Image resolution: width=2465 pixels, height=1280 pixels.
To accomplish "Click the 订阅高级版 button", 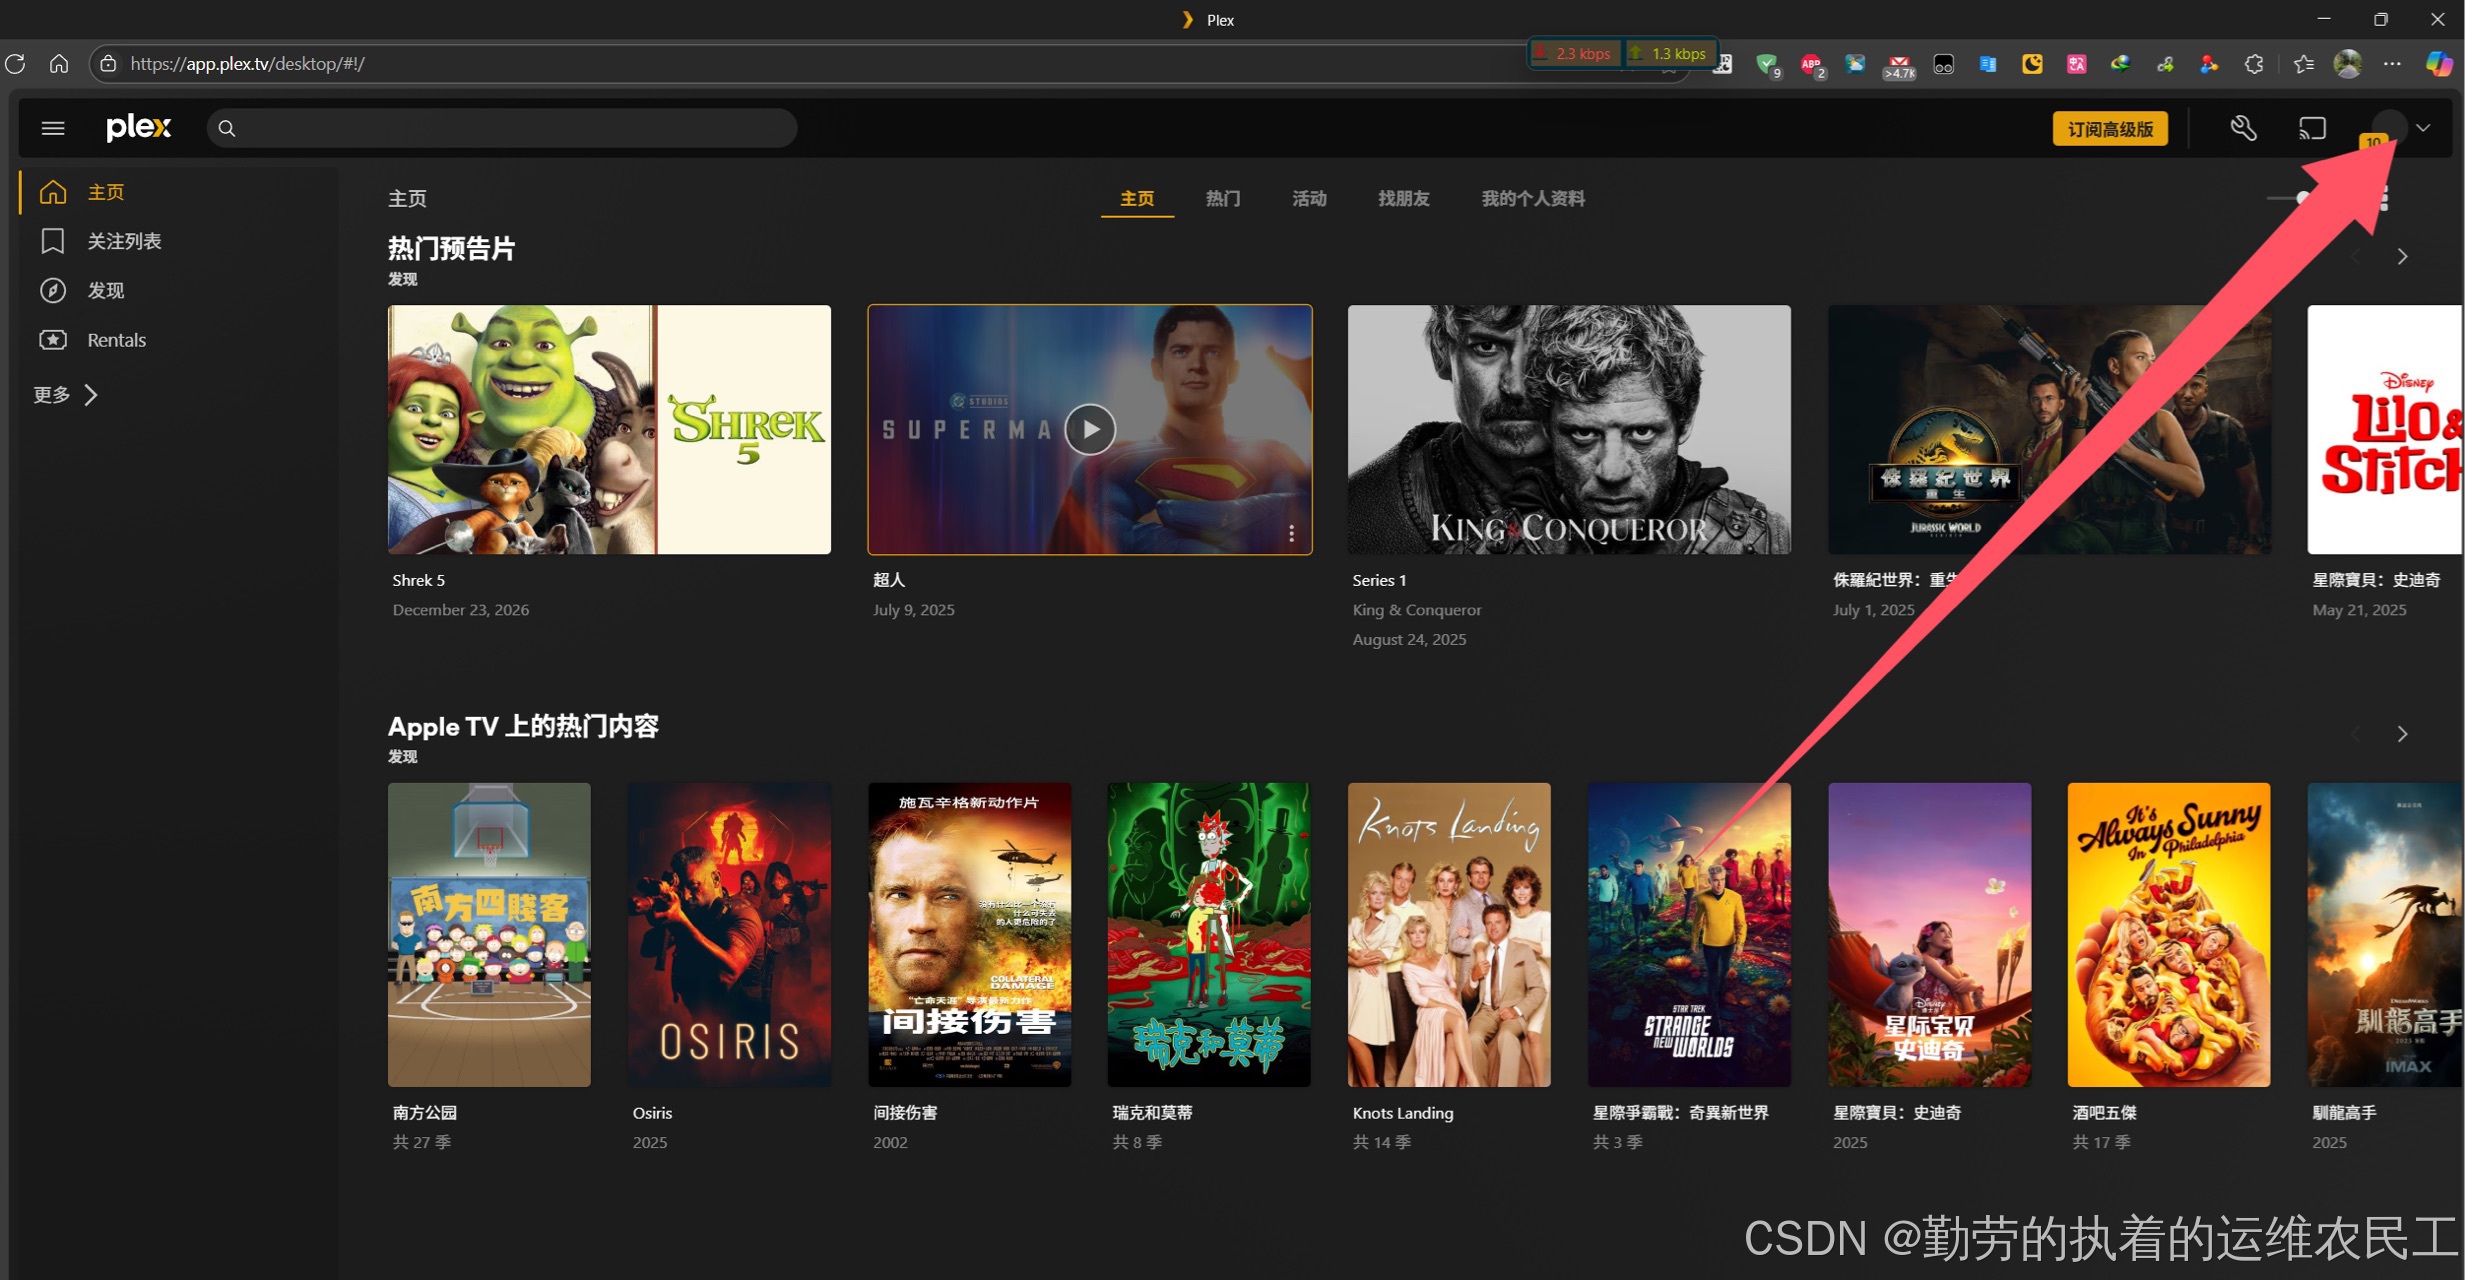I will click(2110, 129).
